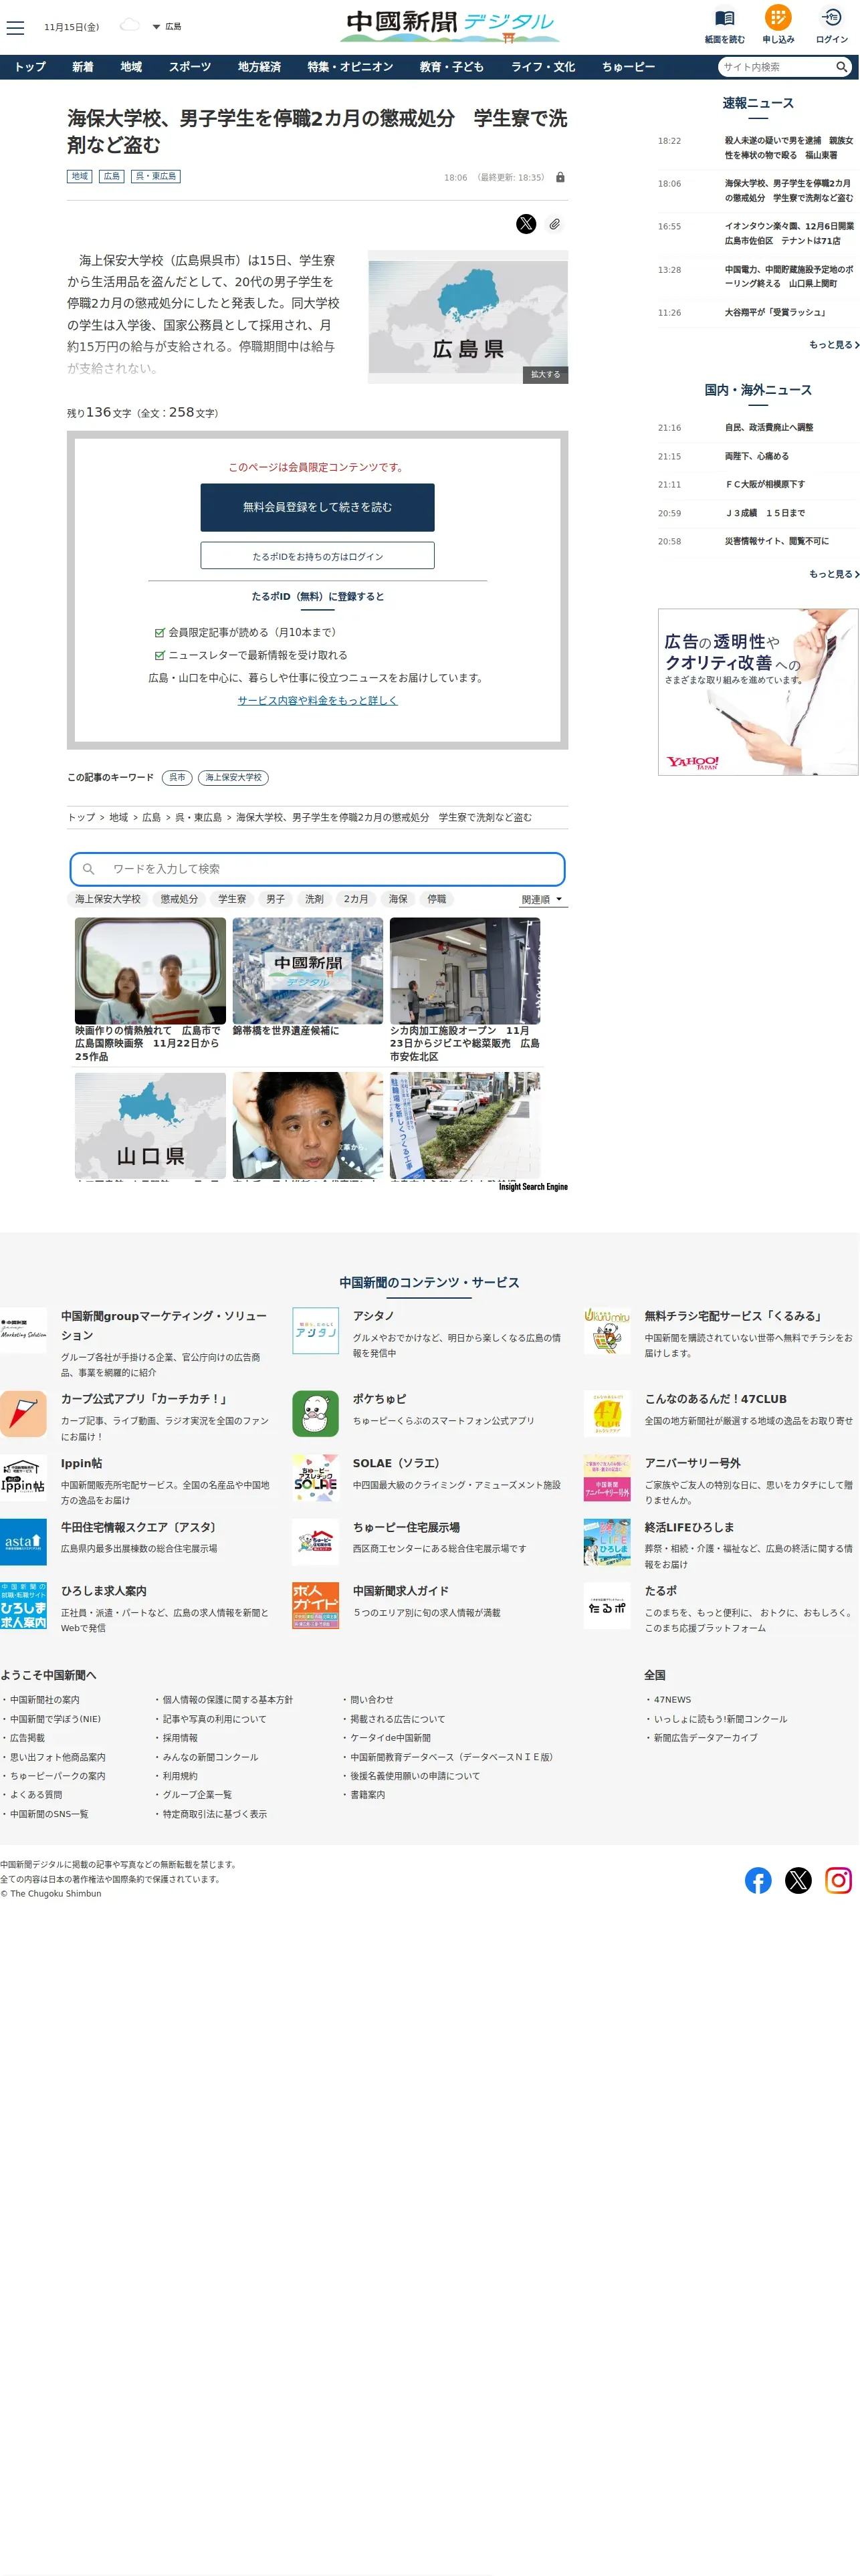This screenshot has width=860, height=2576.
Task: Click the orange 申し込み icon
Action: point(777,18)
